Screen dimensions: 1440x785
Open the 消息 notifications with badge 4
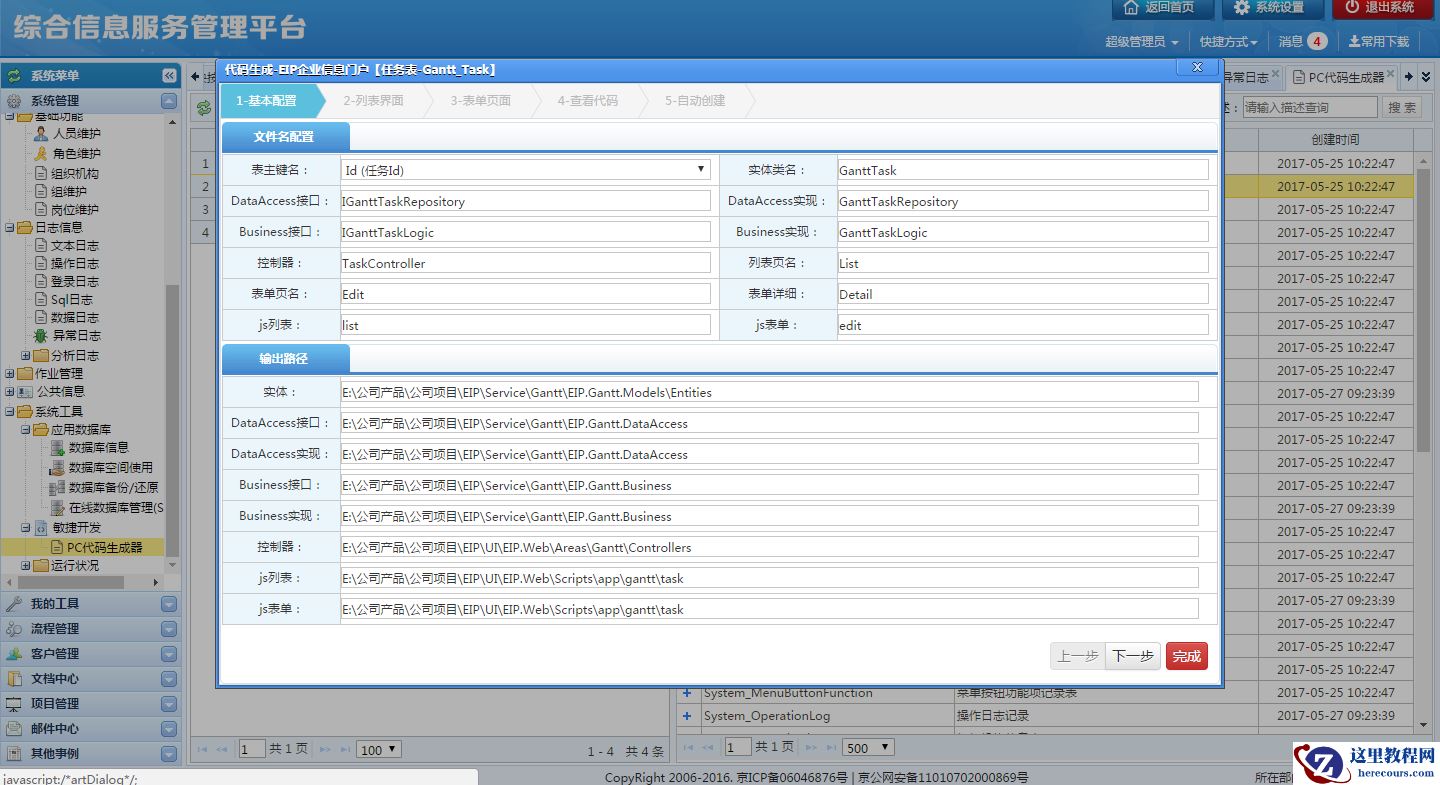[x=1302, y=42]
